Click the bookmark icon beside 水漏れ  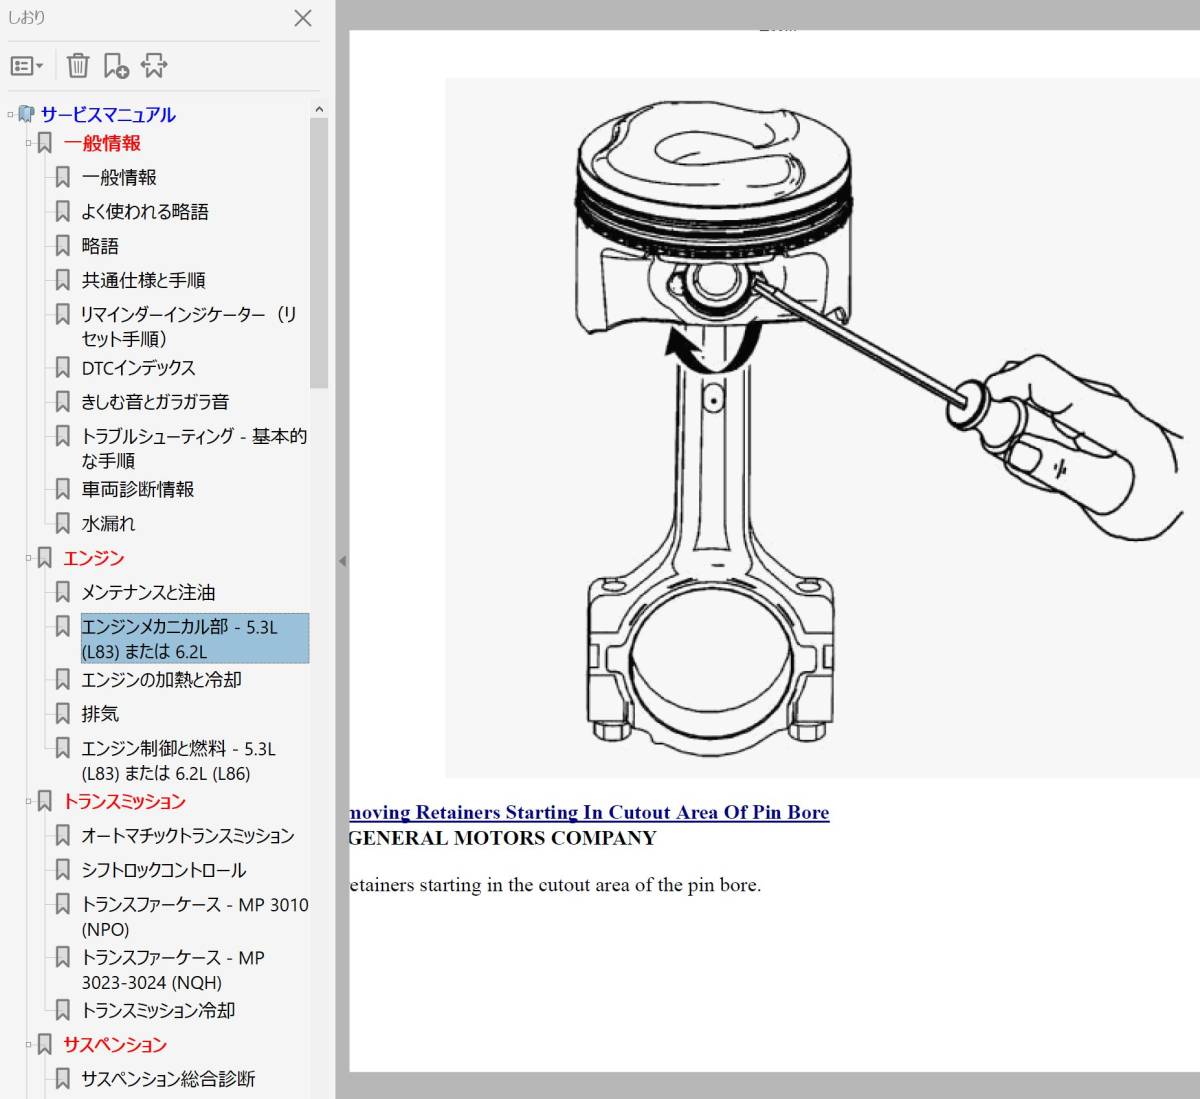pyautogui.click(x=62, y=524)
